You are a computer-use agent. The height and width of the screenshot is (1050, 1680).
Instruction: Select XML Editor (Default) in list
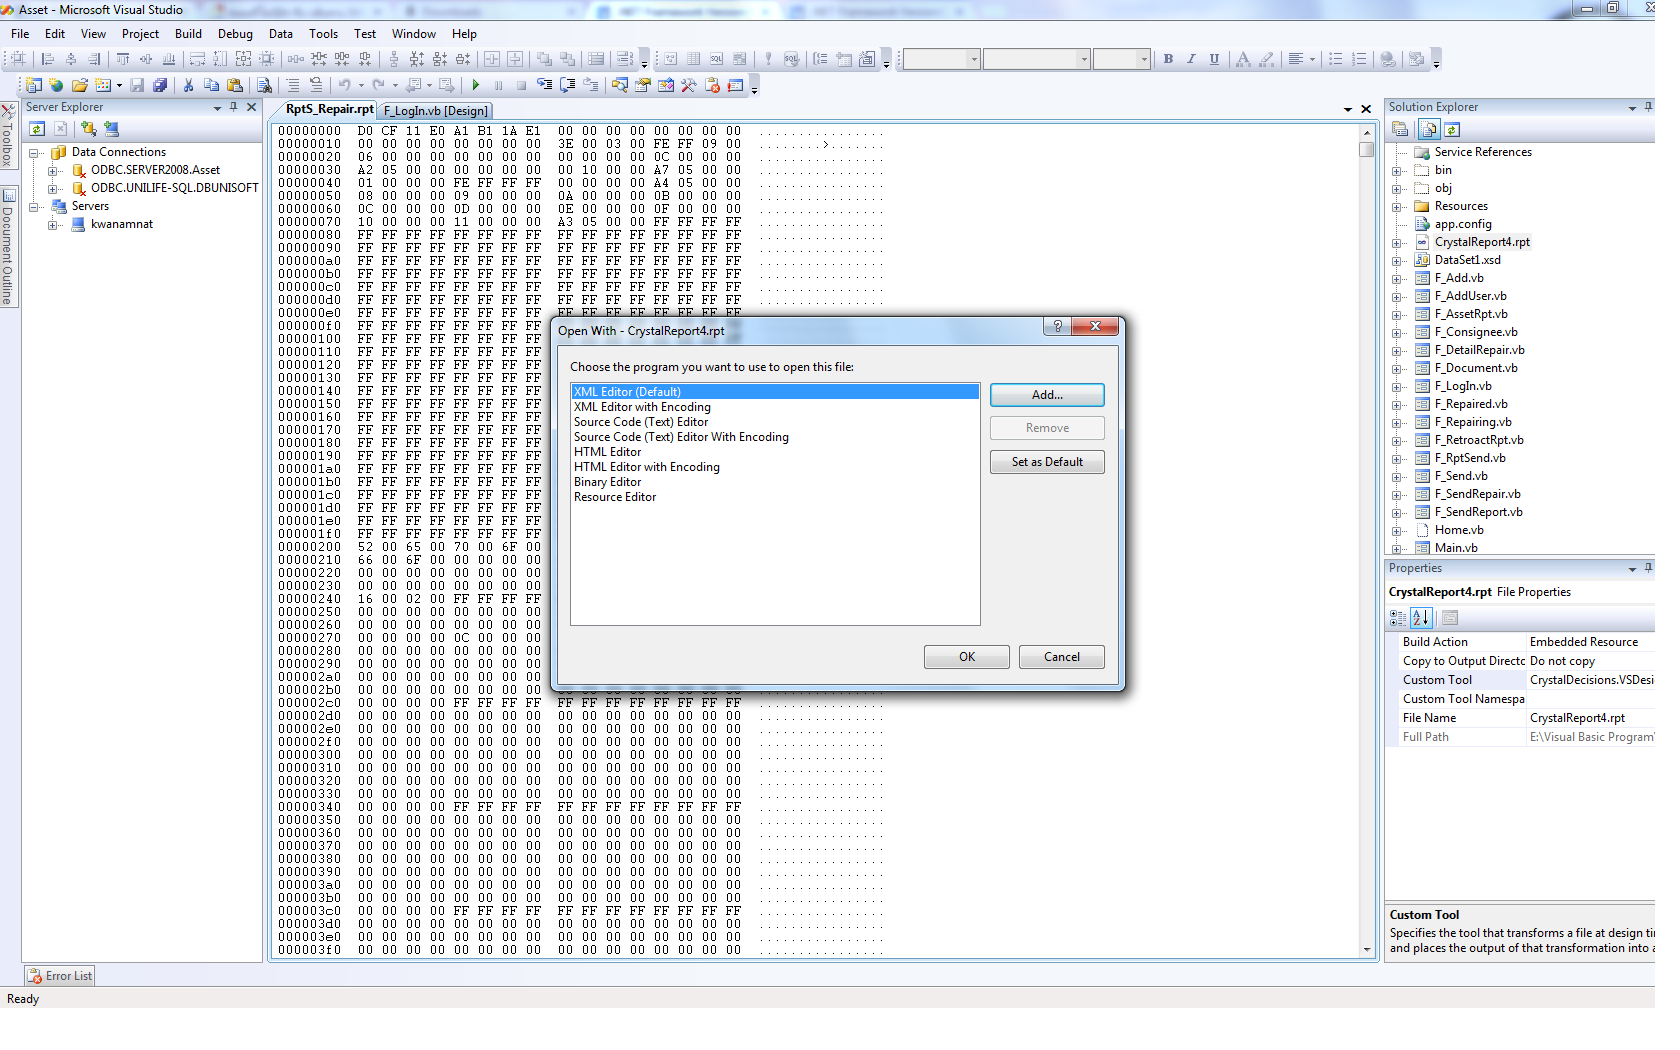pyautogui.click(x=775, y=392)
